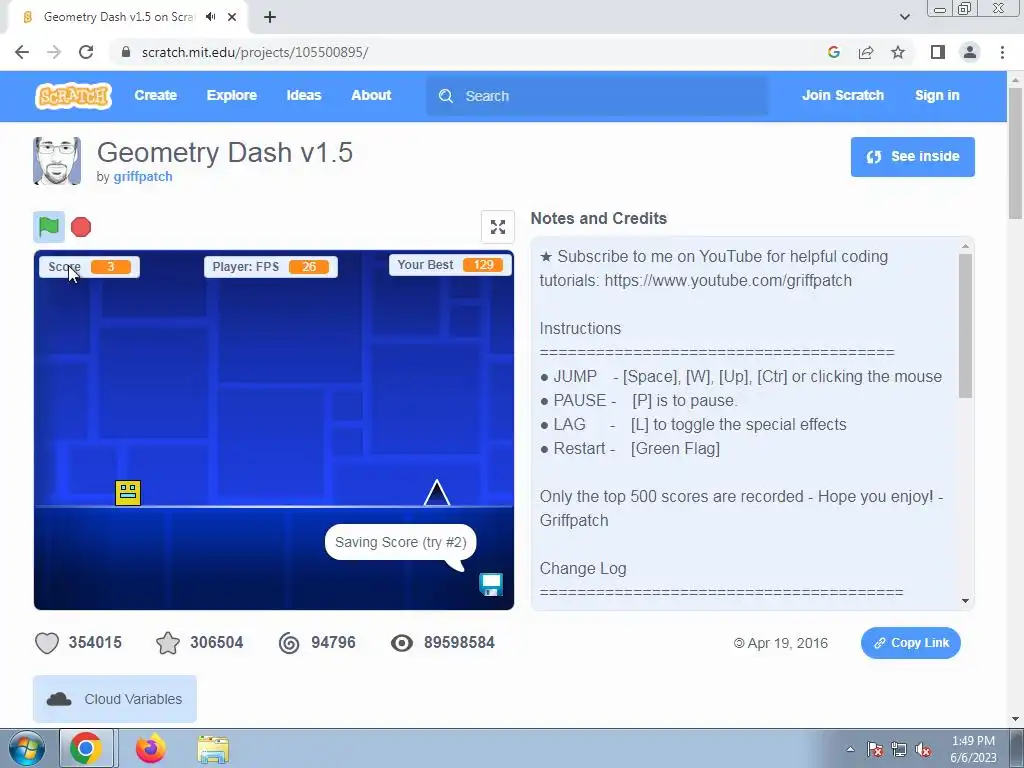Click the remix spiral icon
Image resolution: width=1024 pixels, height=768 pixels.
[289, 643]
